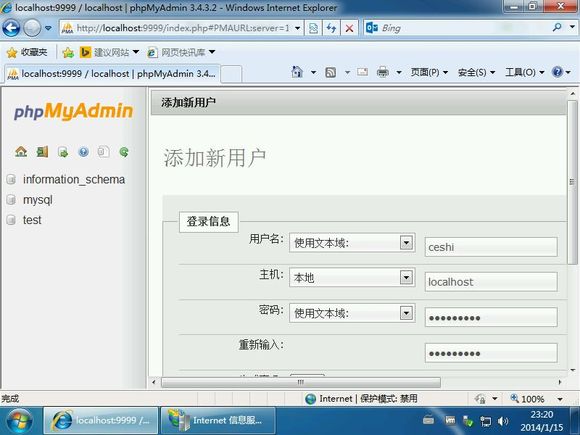This screenshot has width=580, height=435.
Task: Click the Read Mail toolbar icon
Action: click(362, 72)
